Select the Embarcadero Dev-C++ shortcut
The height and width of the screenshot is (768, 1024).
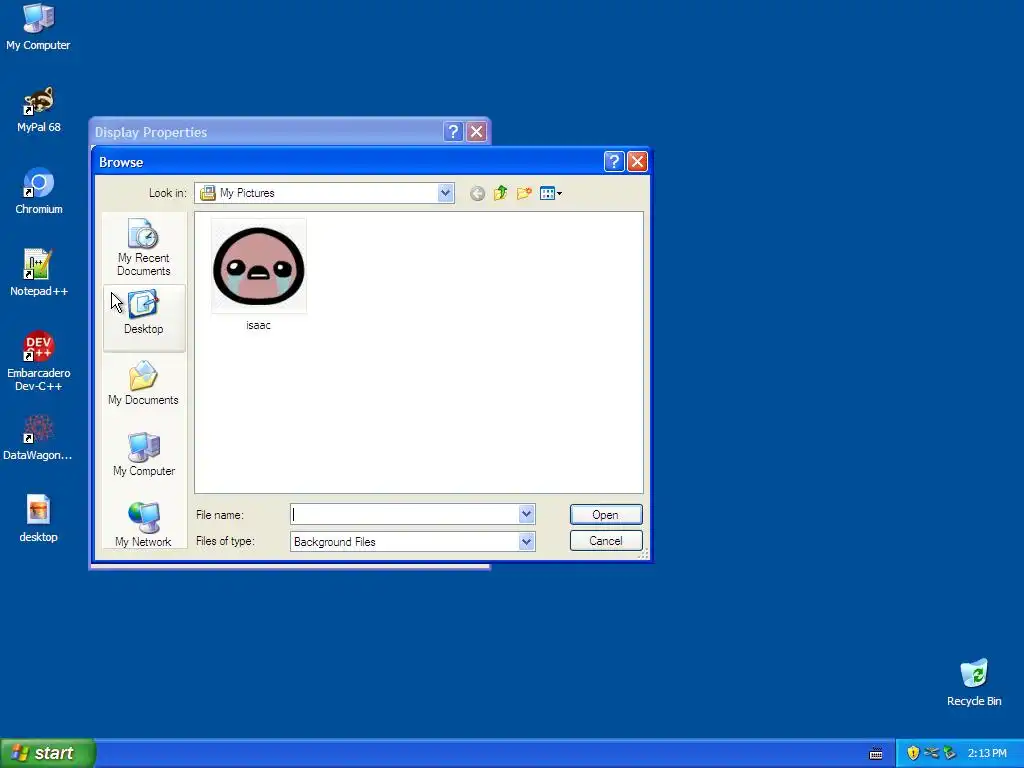click(x=39, y=361)
